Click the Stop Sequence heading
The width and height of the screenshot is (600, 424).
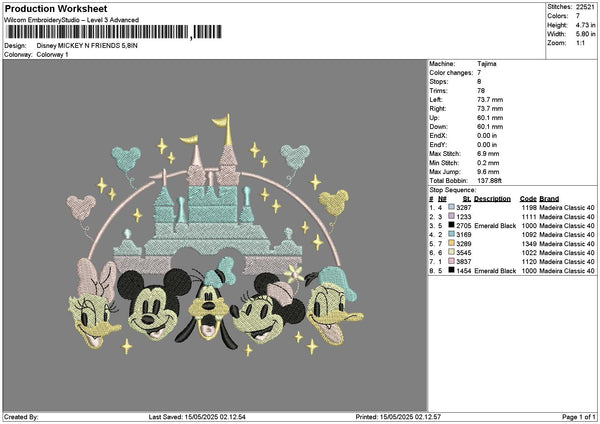[x=453, y=190]
